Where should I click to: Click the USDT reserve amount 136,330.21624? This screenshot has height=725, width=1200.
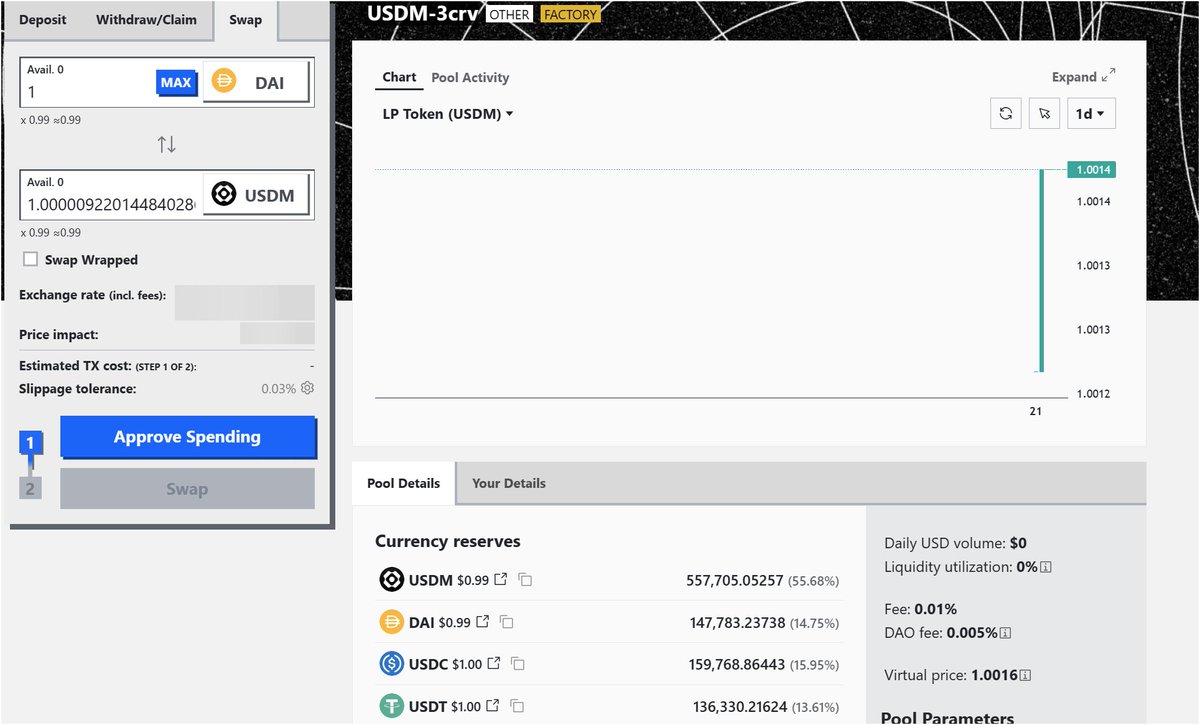(740, 706)
